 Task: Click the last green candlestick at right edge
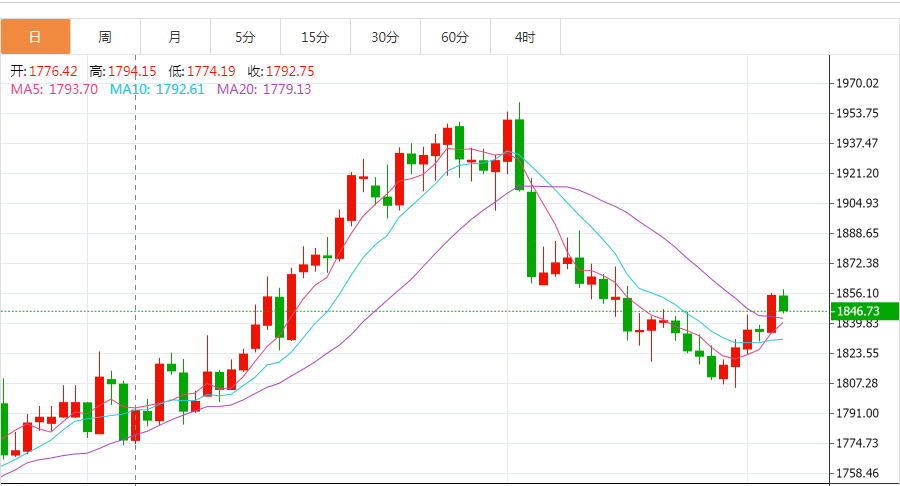point(784,303)
